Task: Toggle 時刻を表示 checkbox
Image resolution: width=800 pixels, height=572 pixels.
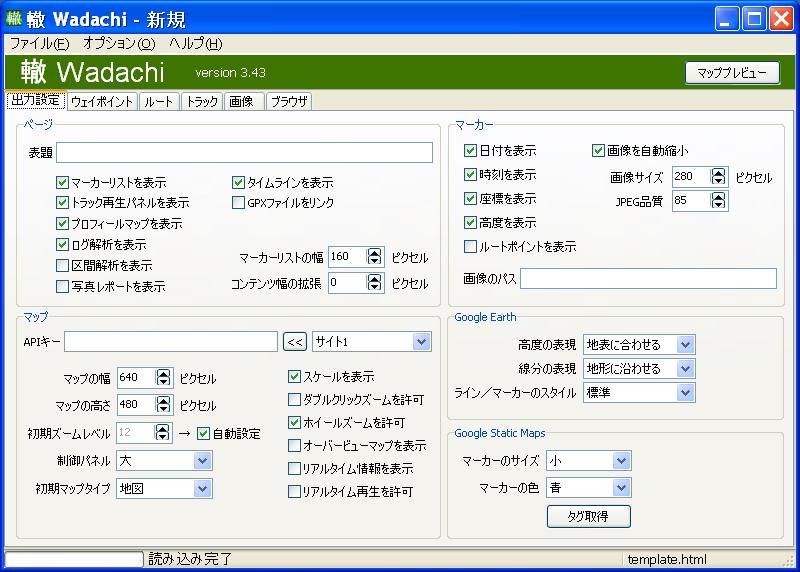Action: pyautogui.click(x=470, y=174)
